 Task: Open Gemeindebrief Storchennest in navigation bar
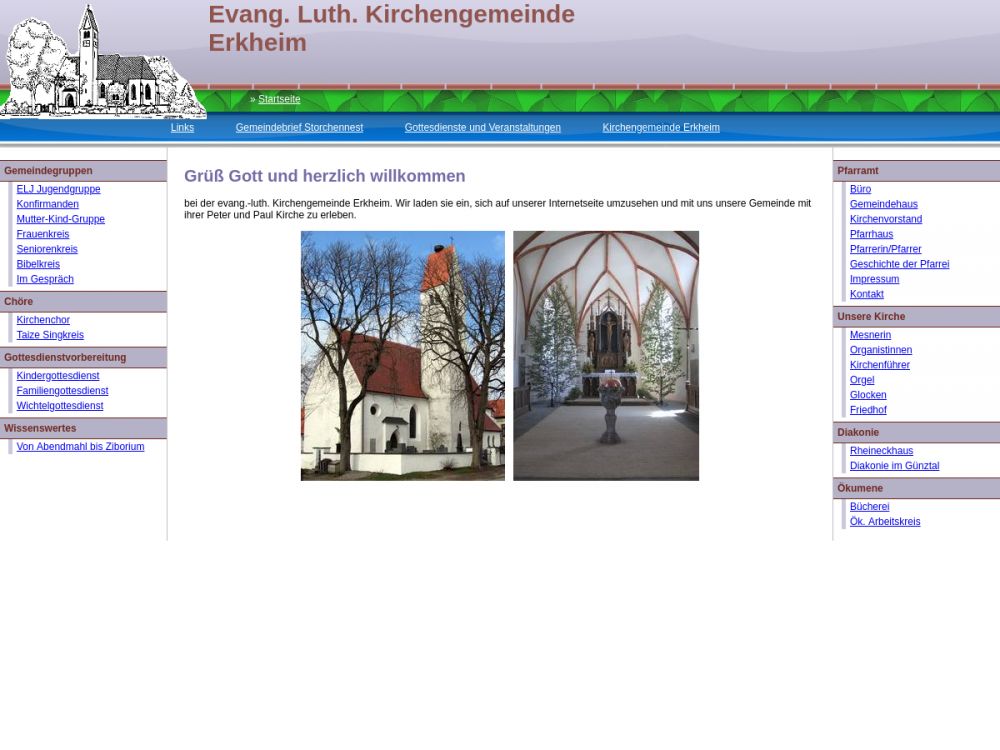299,128
